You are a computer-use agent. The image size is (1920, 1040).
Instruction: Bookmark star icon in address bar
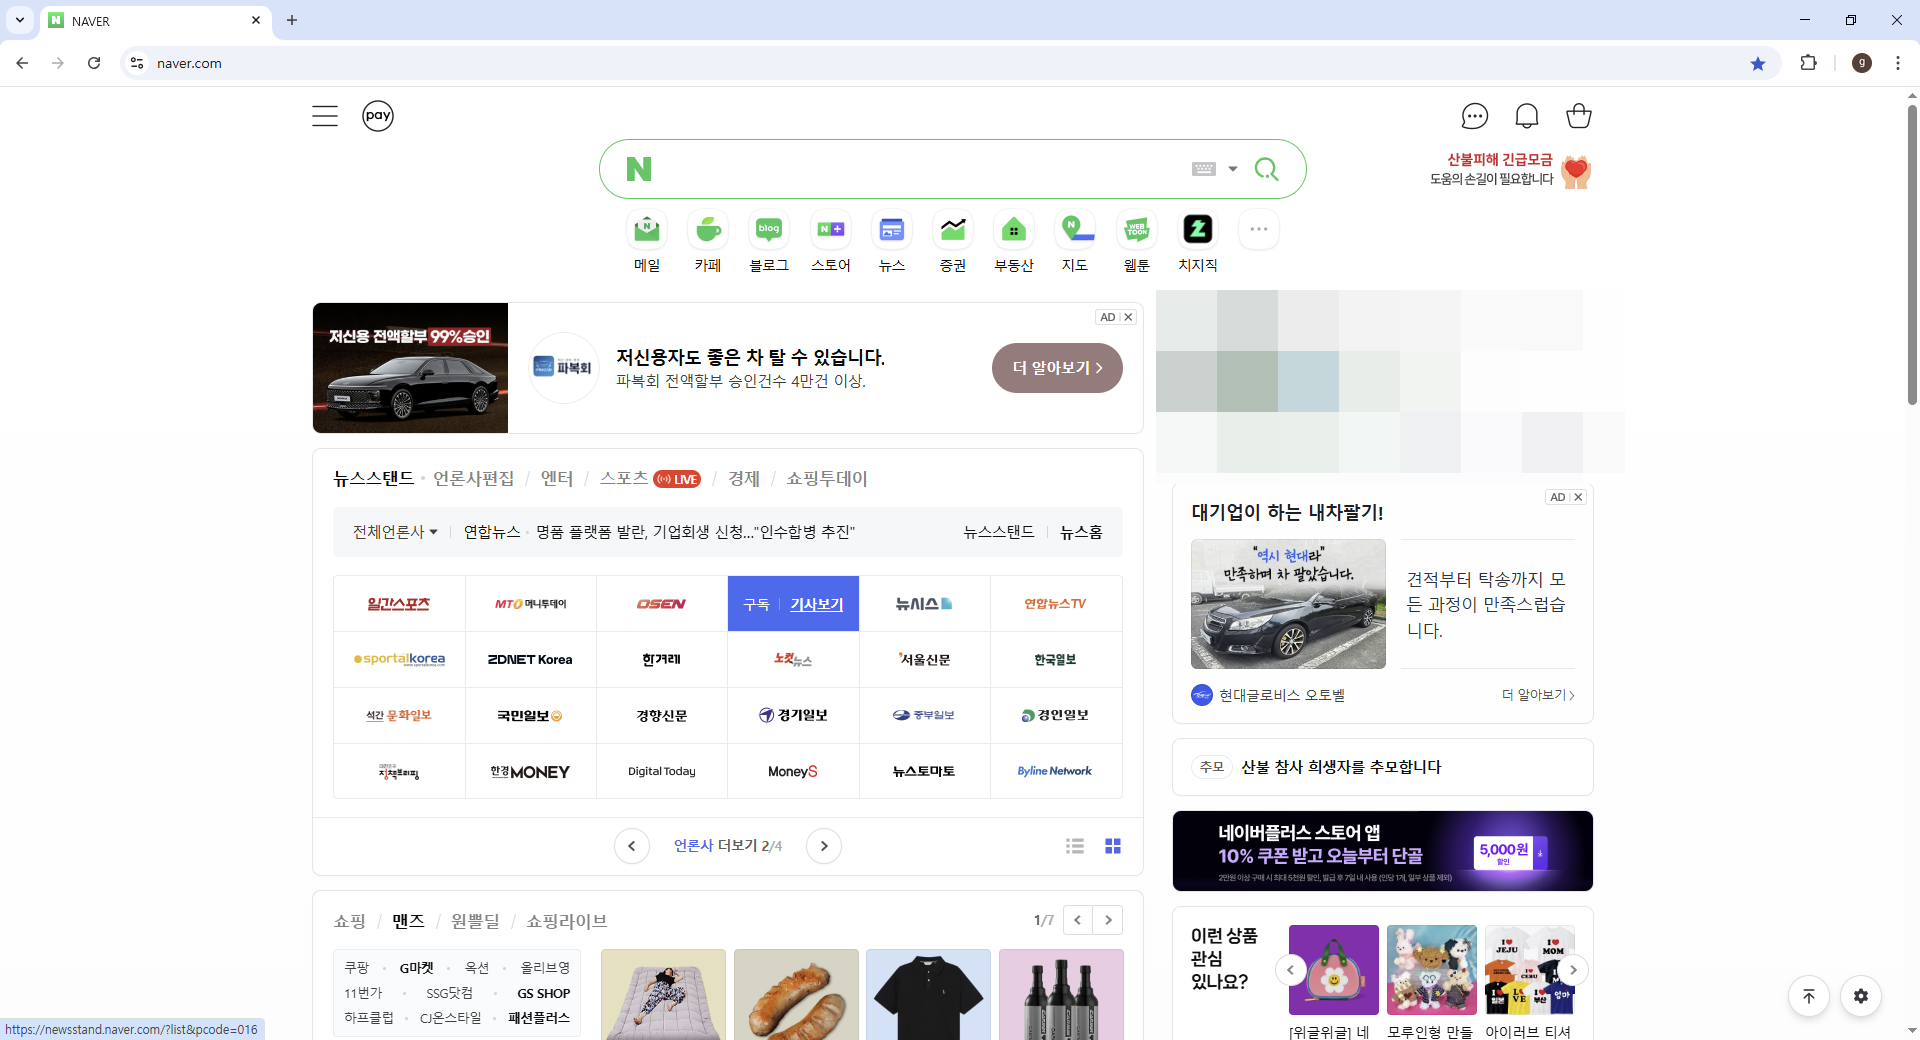coord(1758,63)
